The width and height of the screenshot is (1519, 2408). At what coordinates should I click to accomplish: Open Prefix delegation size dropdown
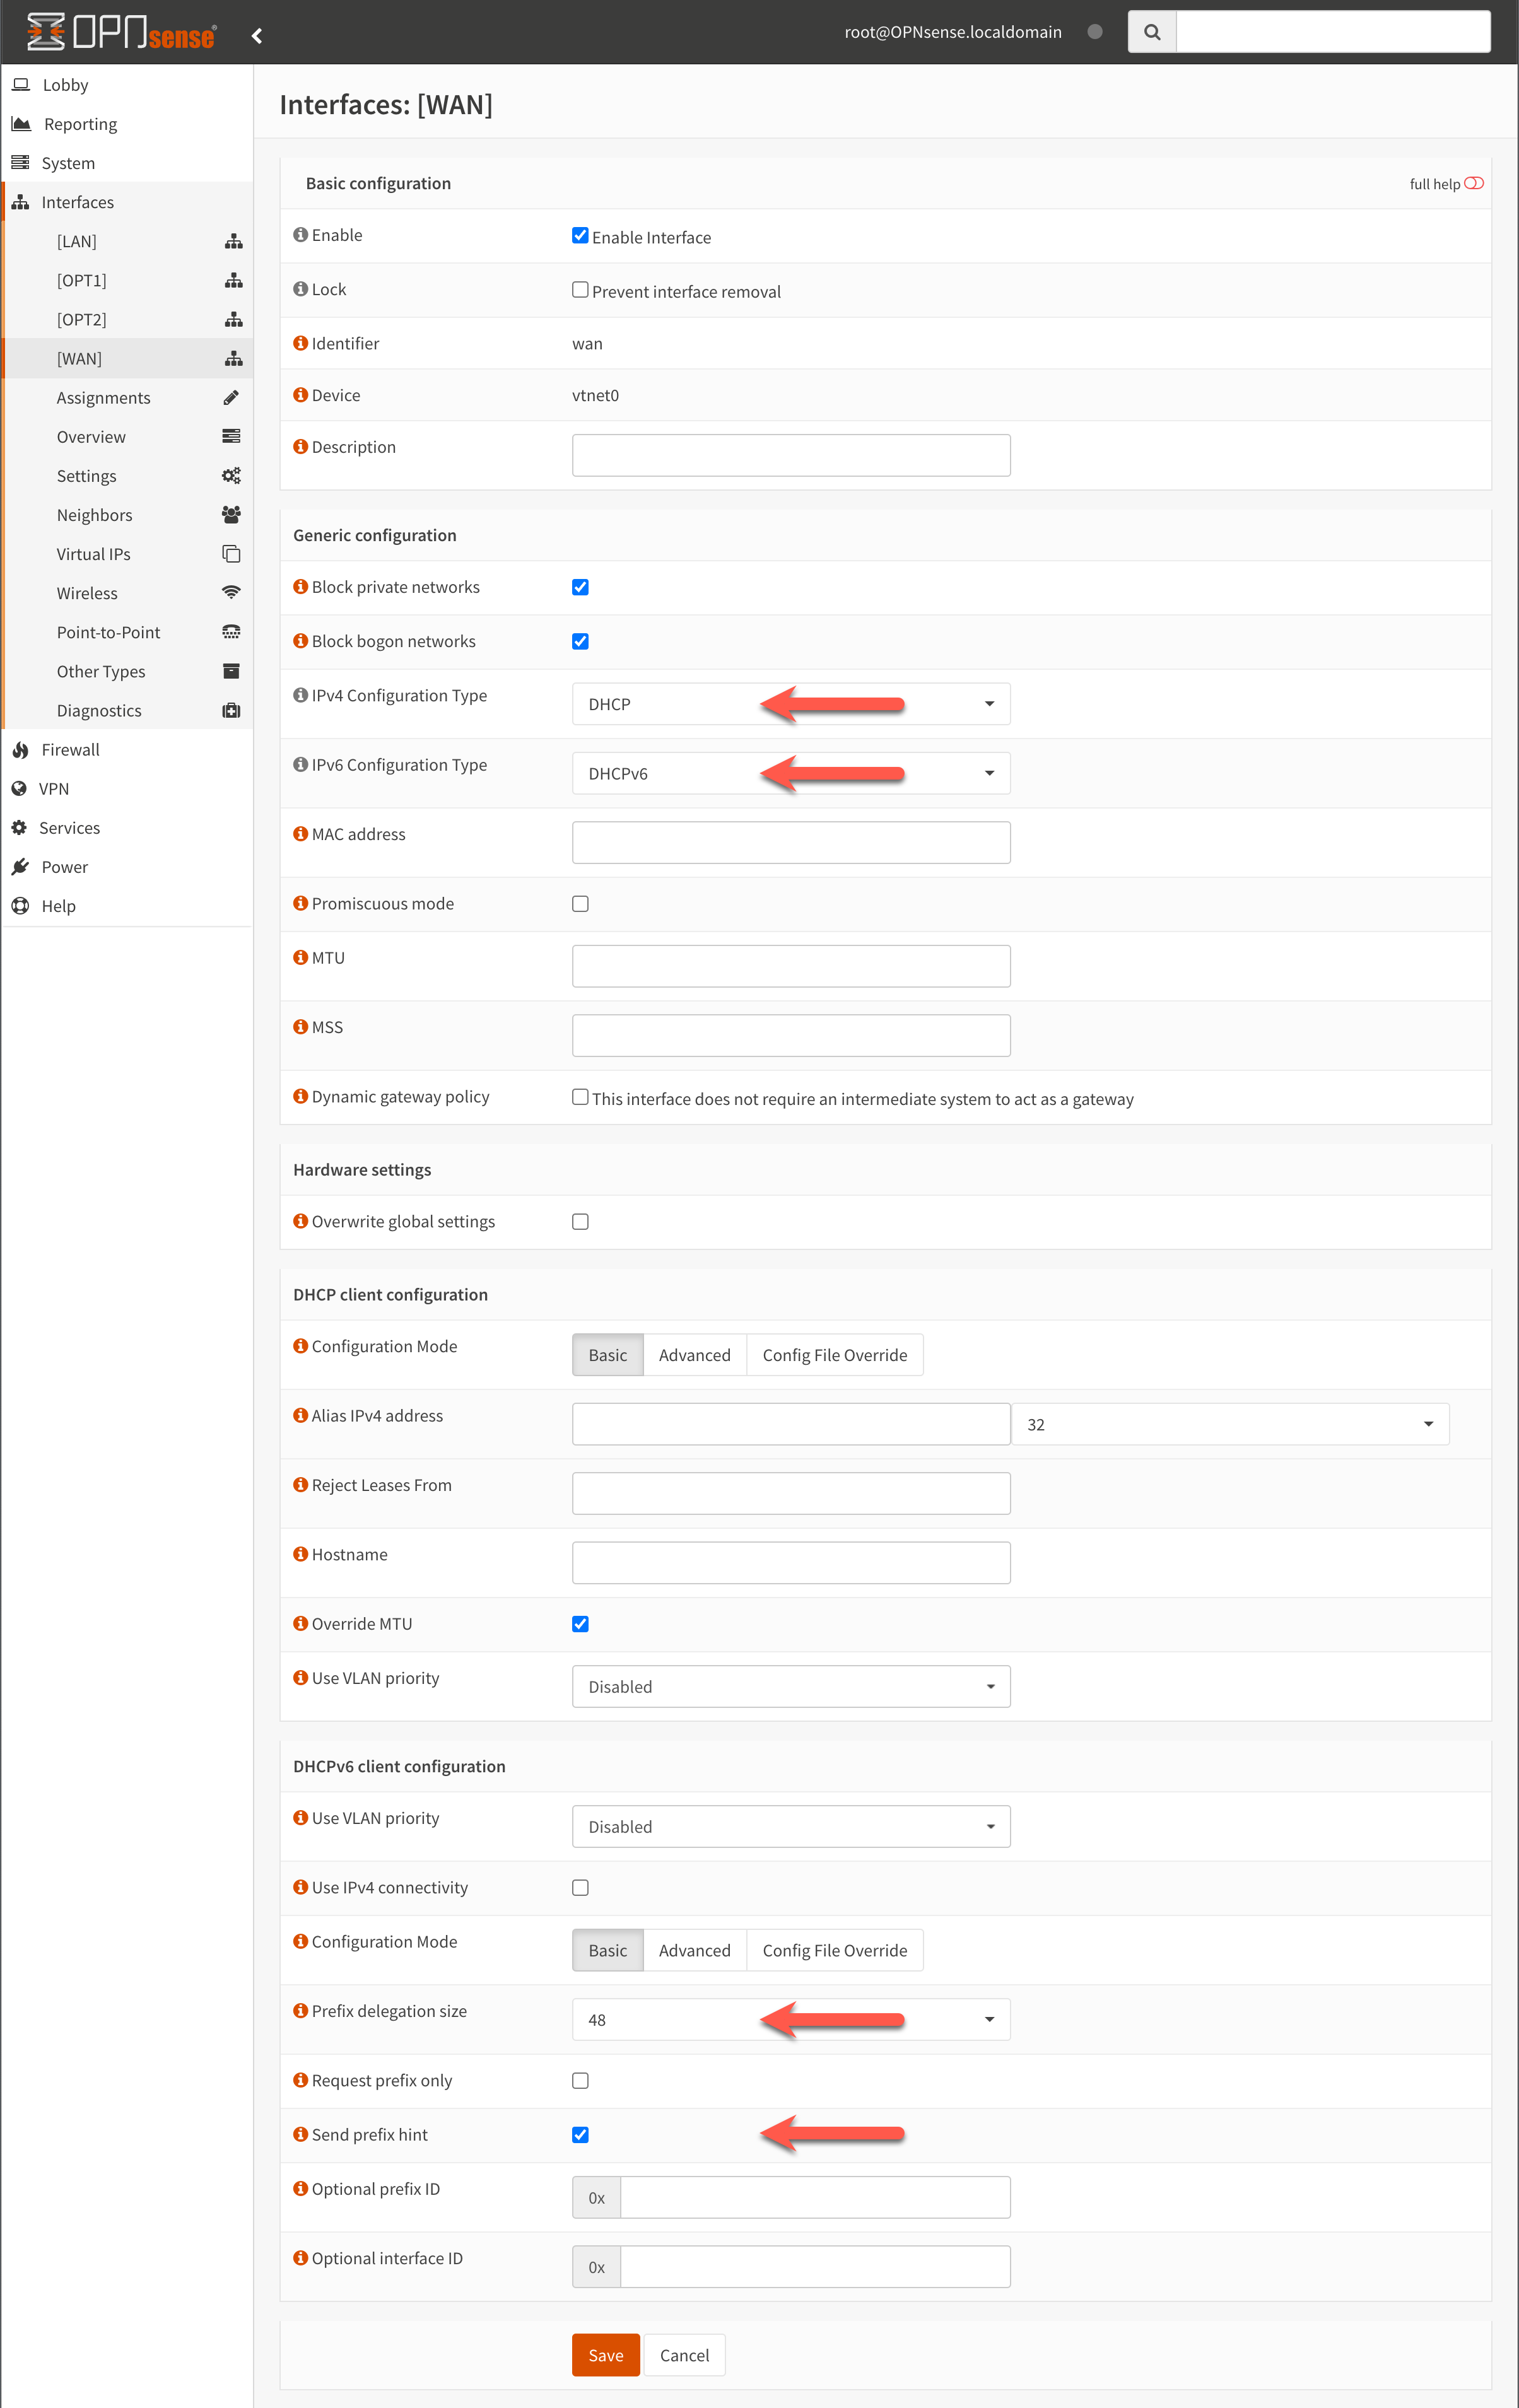pyautogui.click(x=791, y=2019)
